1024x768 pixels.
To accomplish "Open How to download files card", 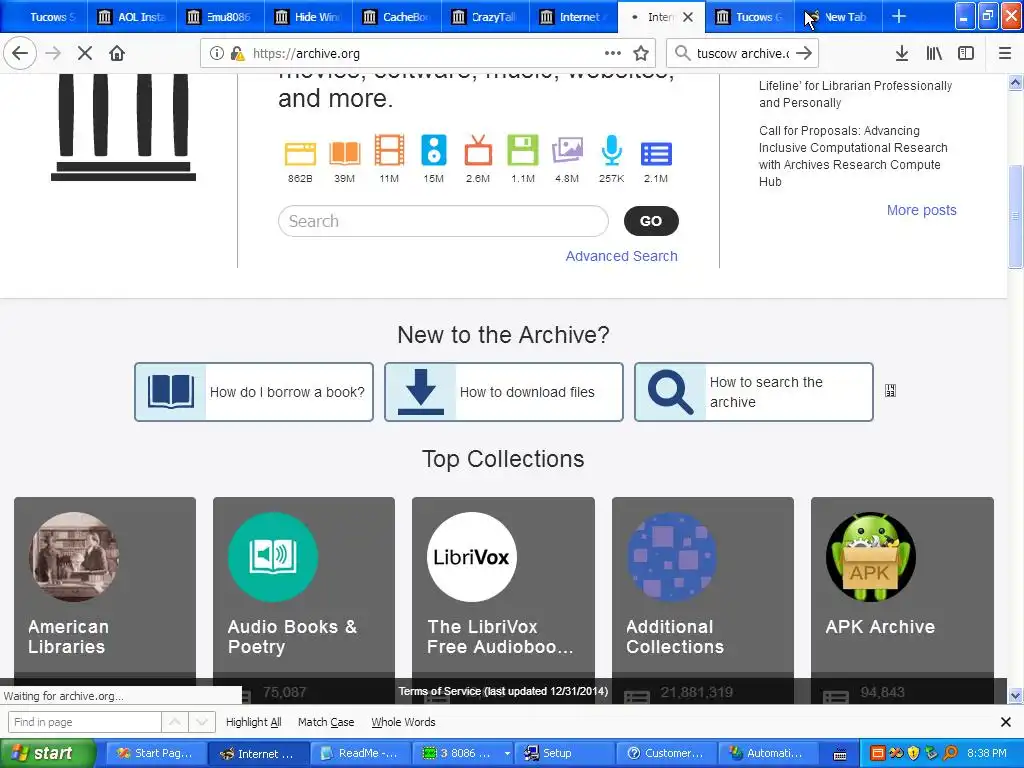I will click(504, 392).
